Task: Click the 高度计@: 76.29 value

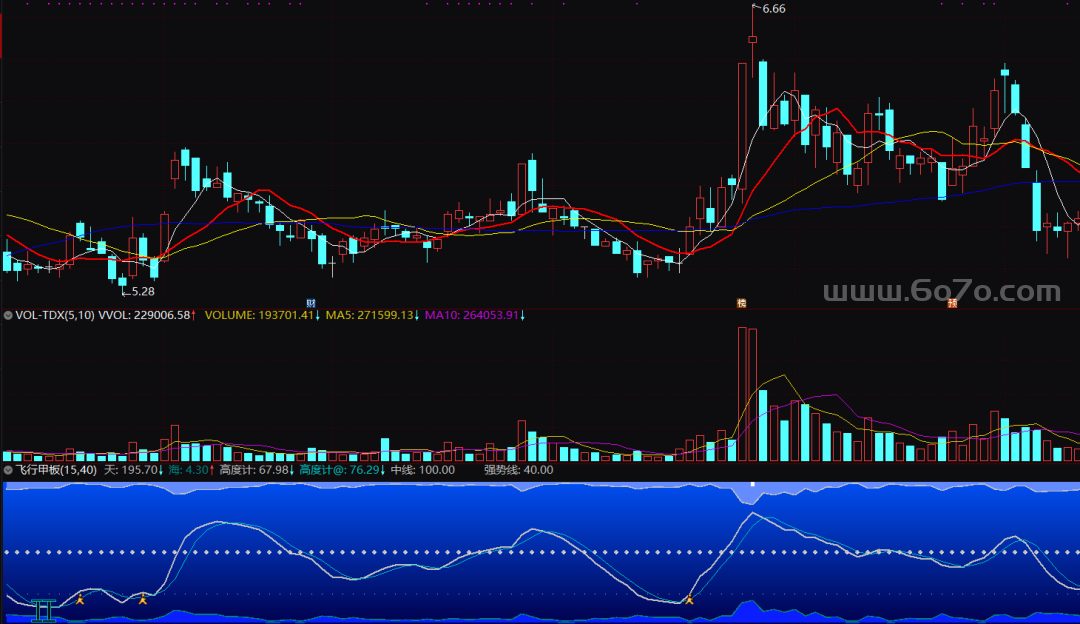Action: coord(342,470)
